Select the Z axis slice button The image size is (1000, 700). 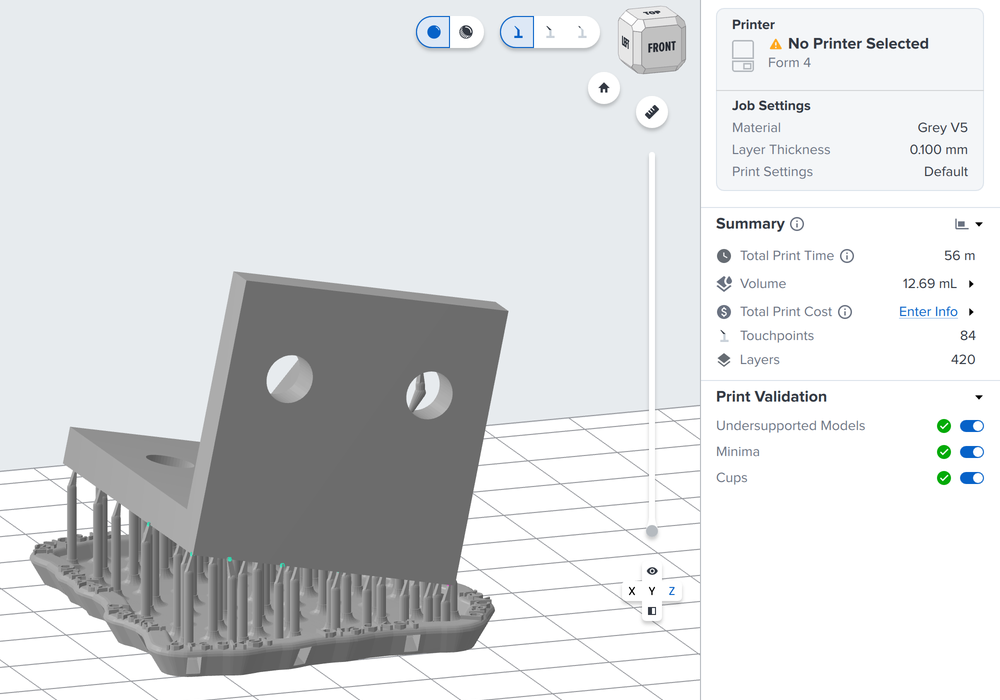point(672,591)
